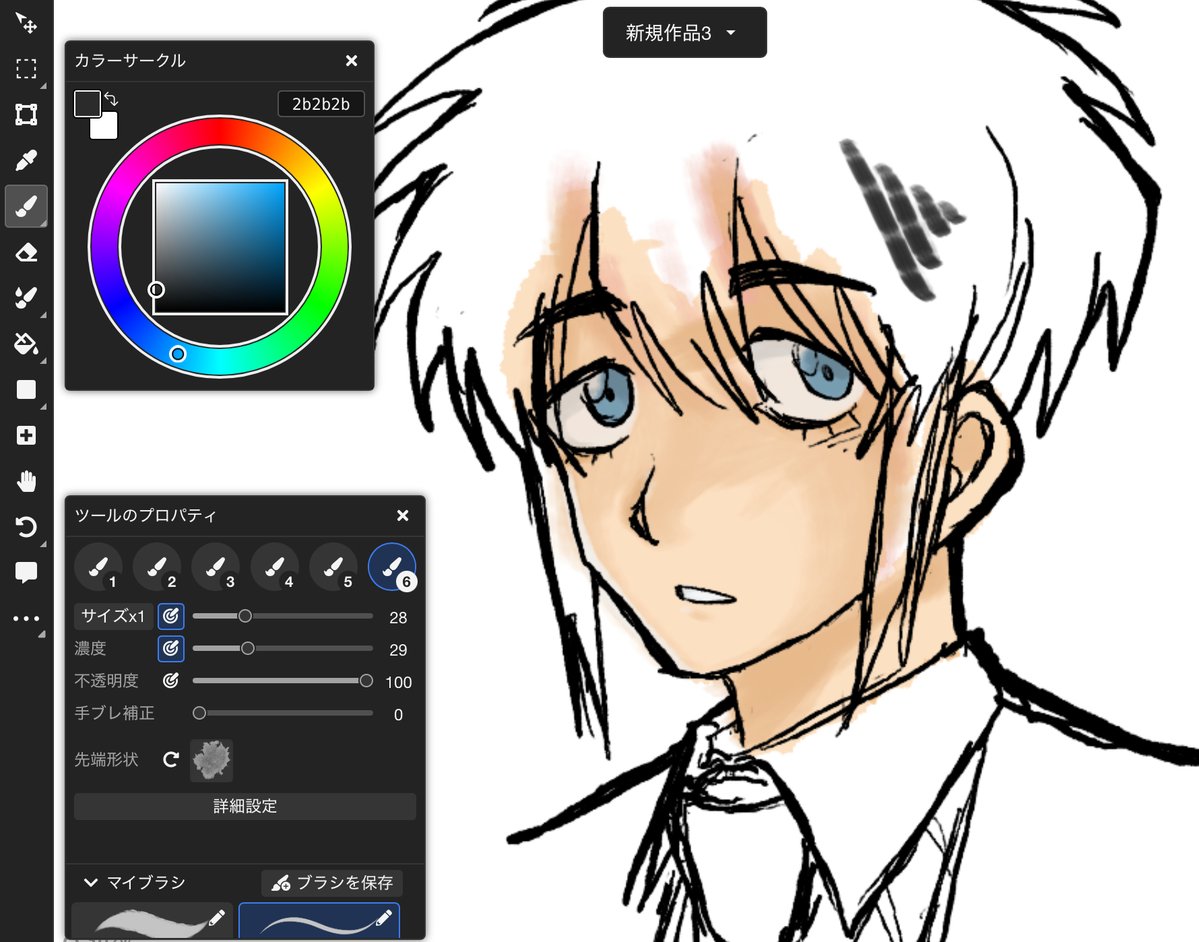Click the hex color field 2b2b2b
Screen dimensions: 1199x942
320,104
